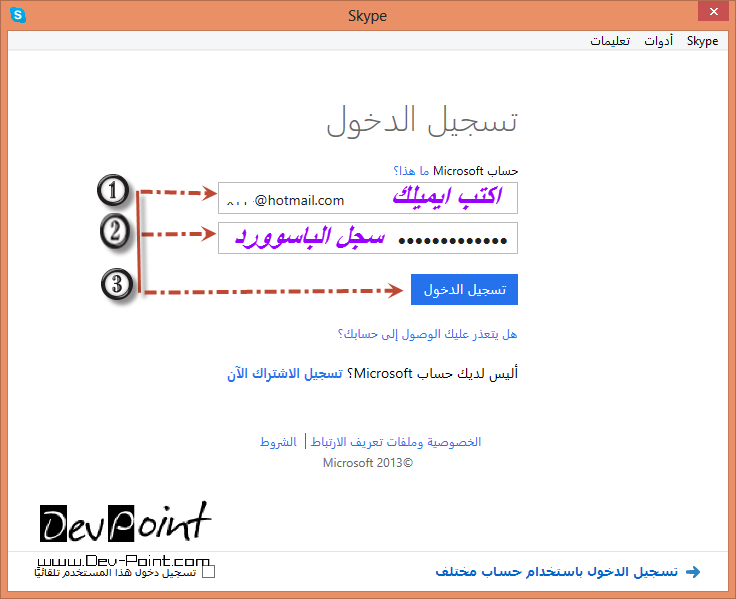Click the 'أليس لديك حساب Microsoft؟' text

pyautogui.click(x=432, y=374)
